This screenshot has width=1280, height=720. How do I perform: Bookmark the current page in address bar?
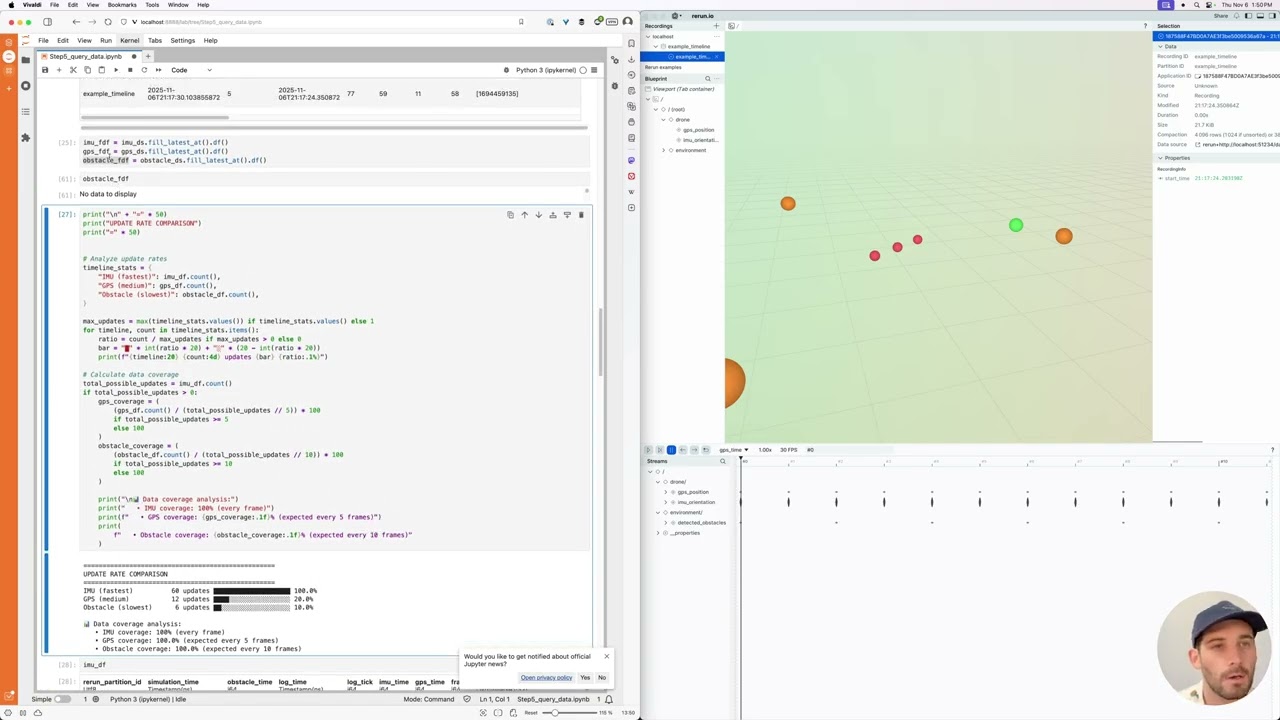pyautogui.click(x=521, y=22)
